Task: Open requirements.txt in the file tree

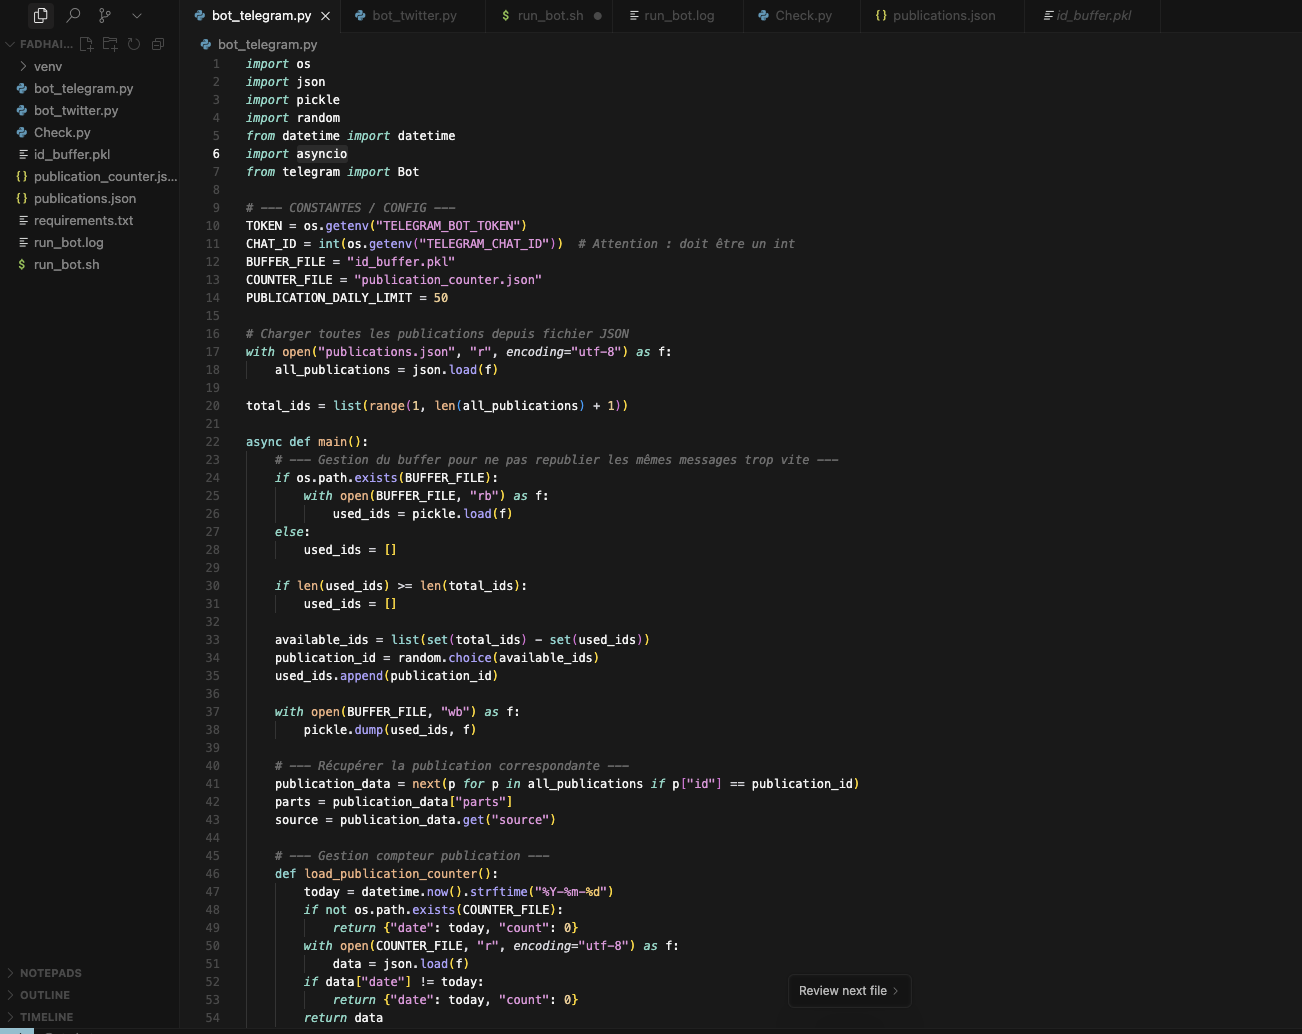Action: (83, 221)
